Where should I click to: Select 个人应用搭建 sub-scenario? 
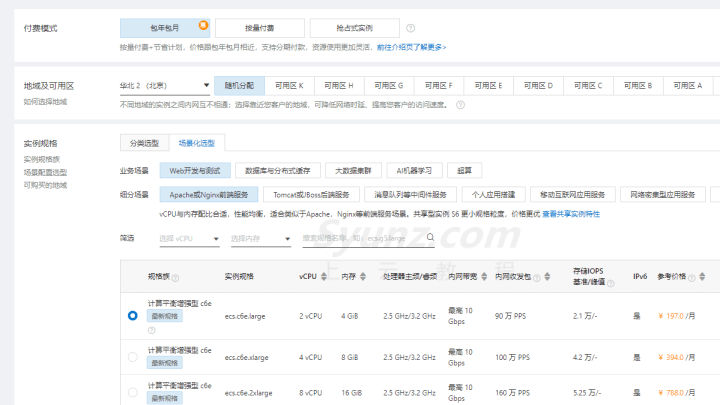(x=494, y=195)
